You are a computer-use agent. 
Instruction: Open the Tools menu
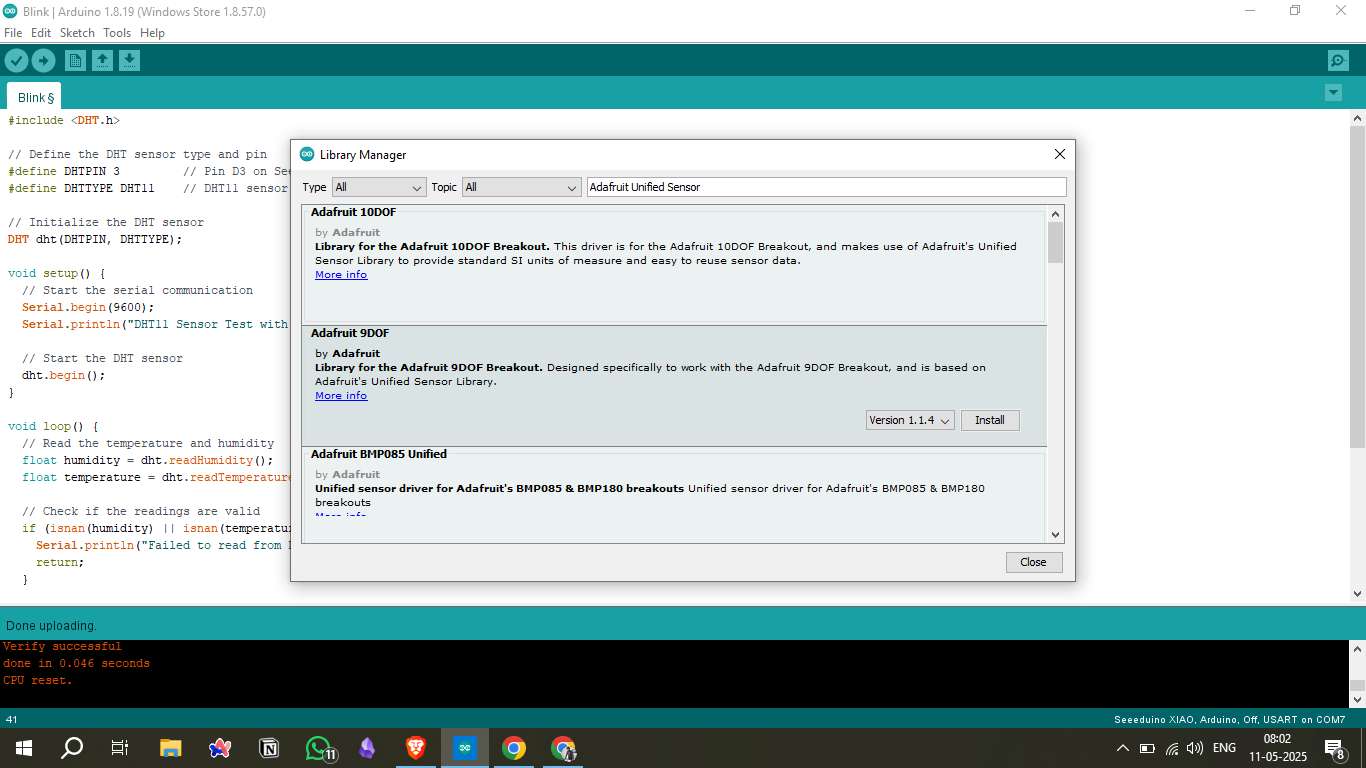tap(117, 33)
